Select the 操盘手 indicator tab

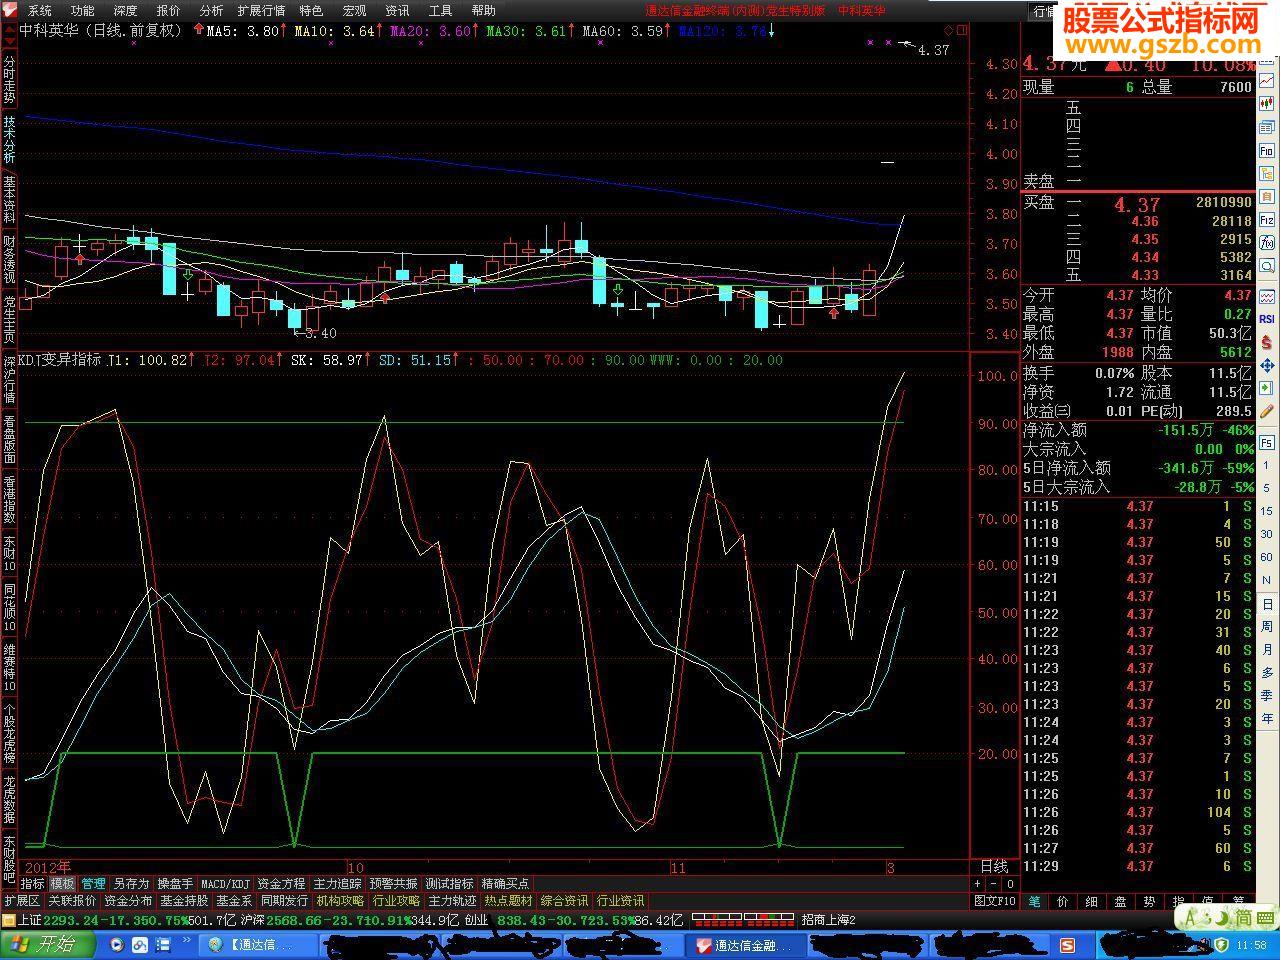coord(175,884)
